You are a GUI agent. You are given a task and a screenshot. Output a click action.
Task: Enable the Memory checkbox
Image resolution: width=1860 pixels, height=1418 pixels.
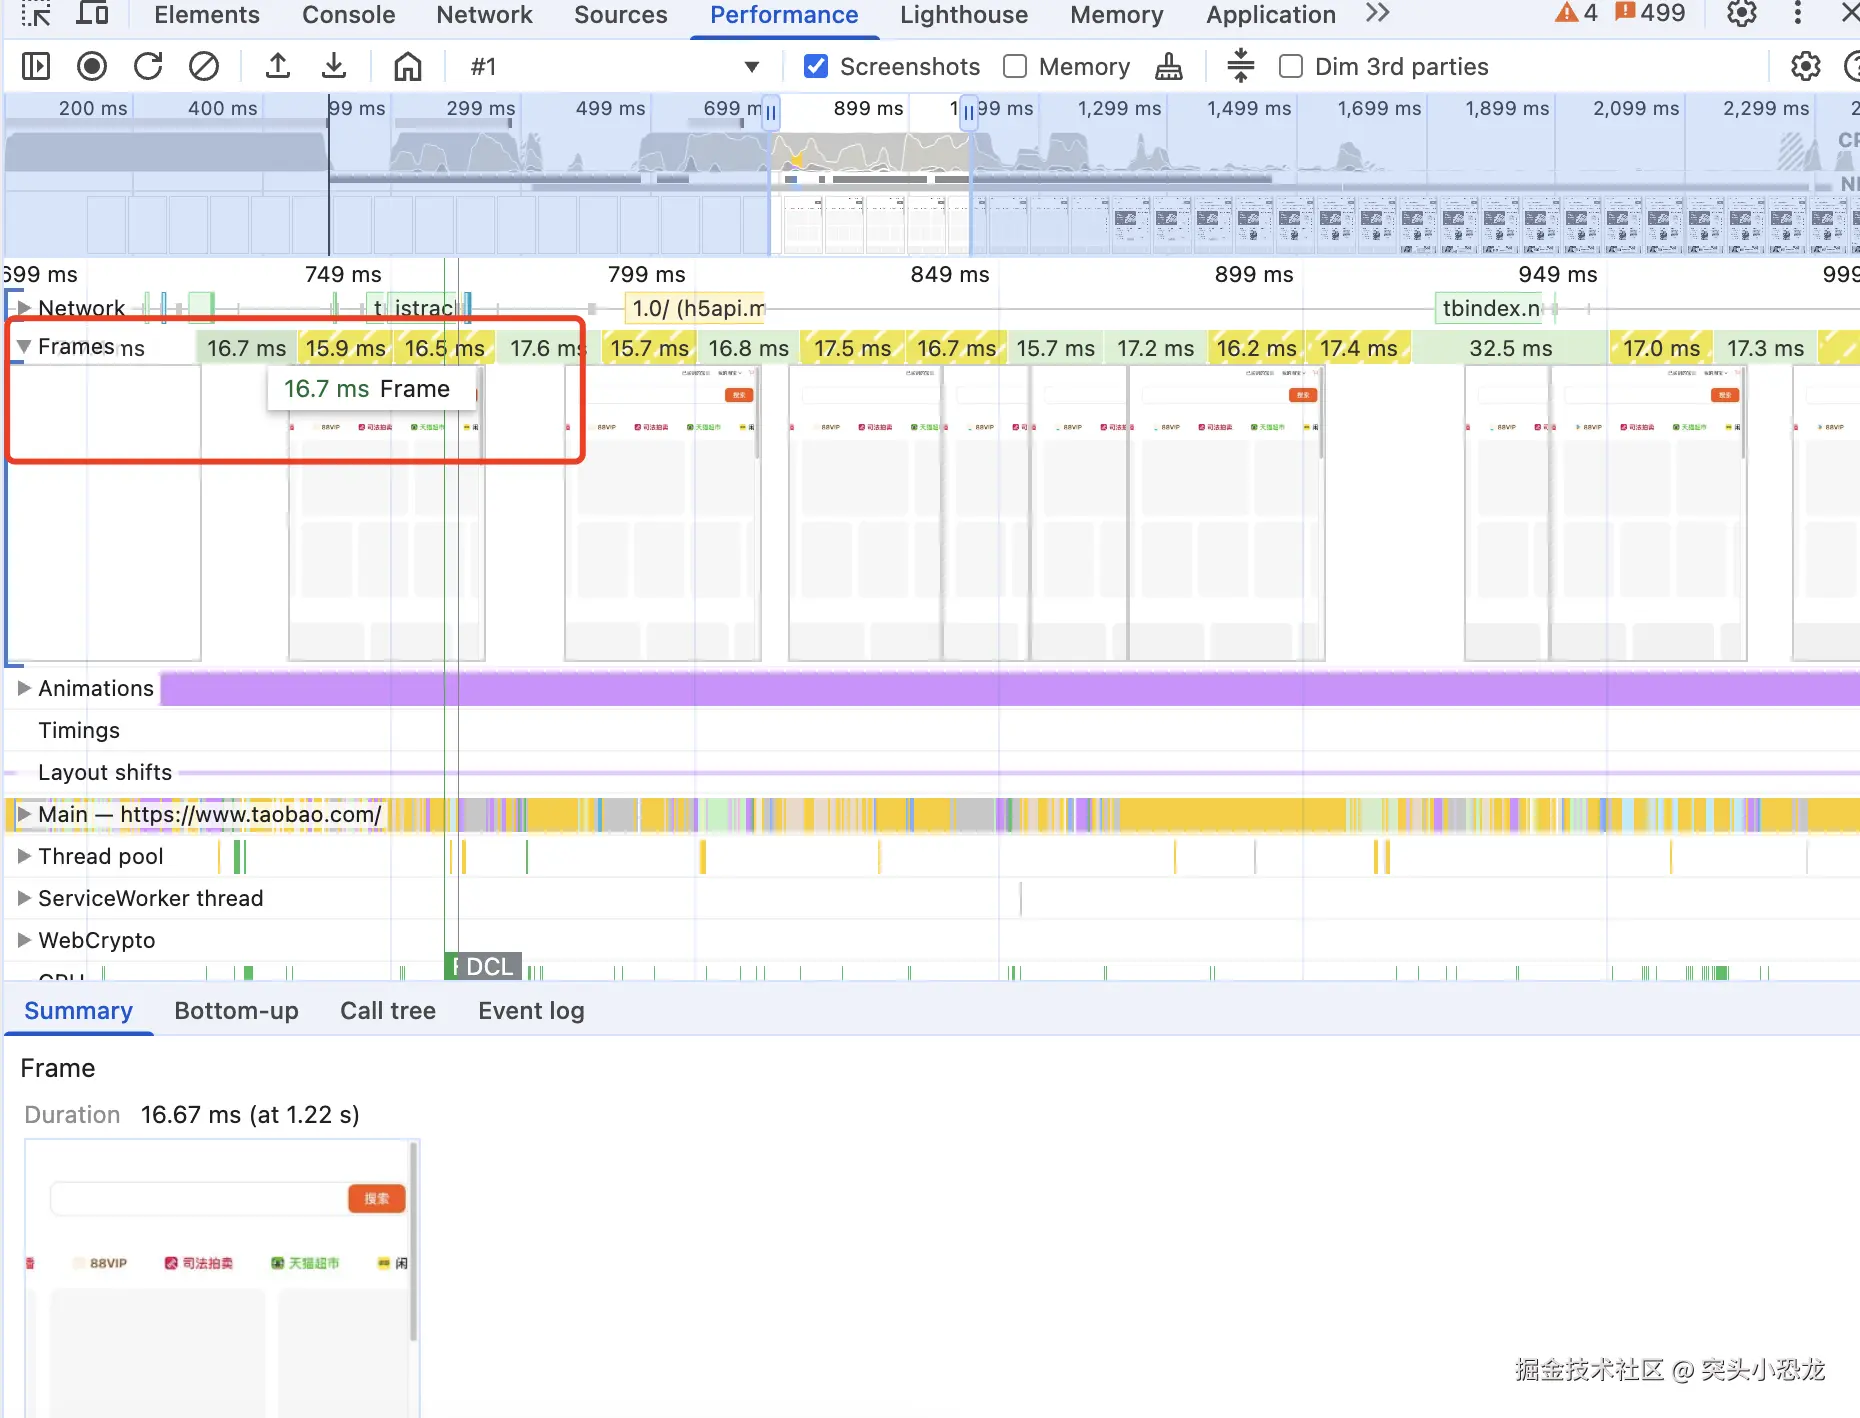[x=1015, y=67]
